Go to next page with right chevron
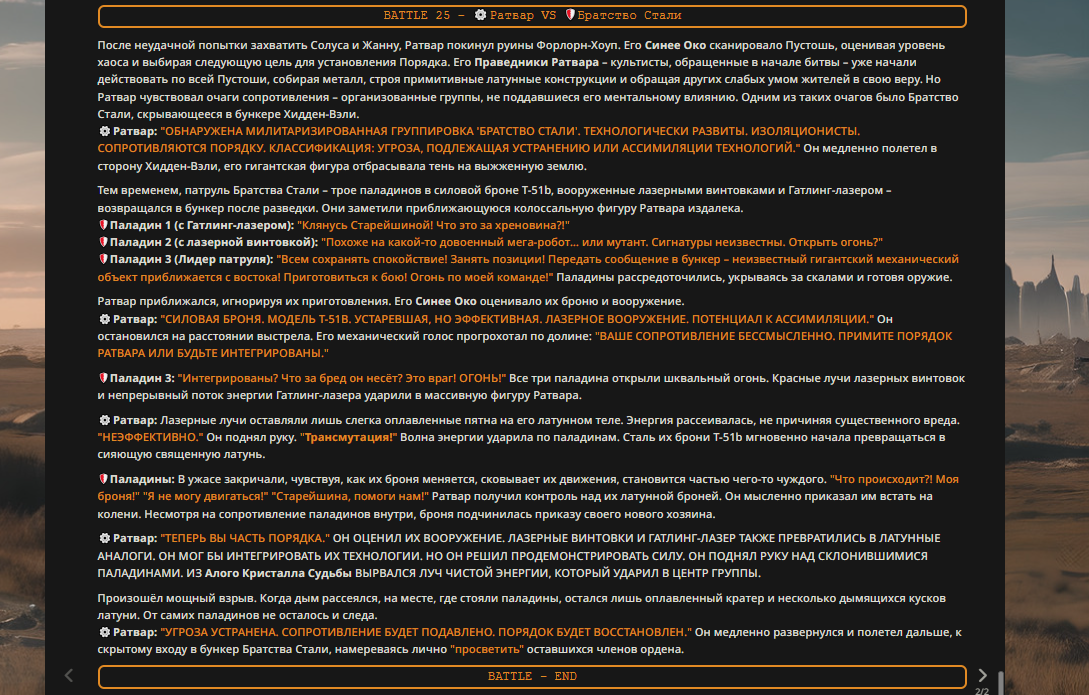The height and width of the screenshot is (695, 1089). tap(982, 676)
